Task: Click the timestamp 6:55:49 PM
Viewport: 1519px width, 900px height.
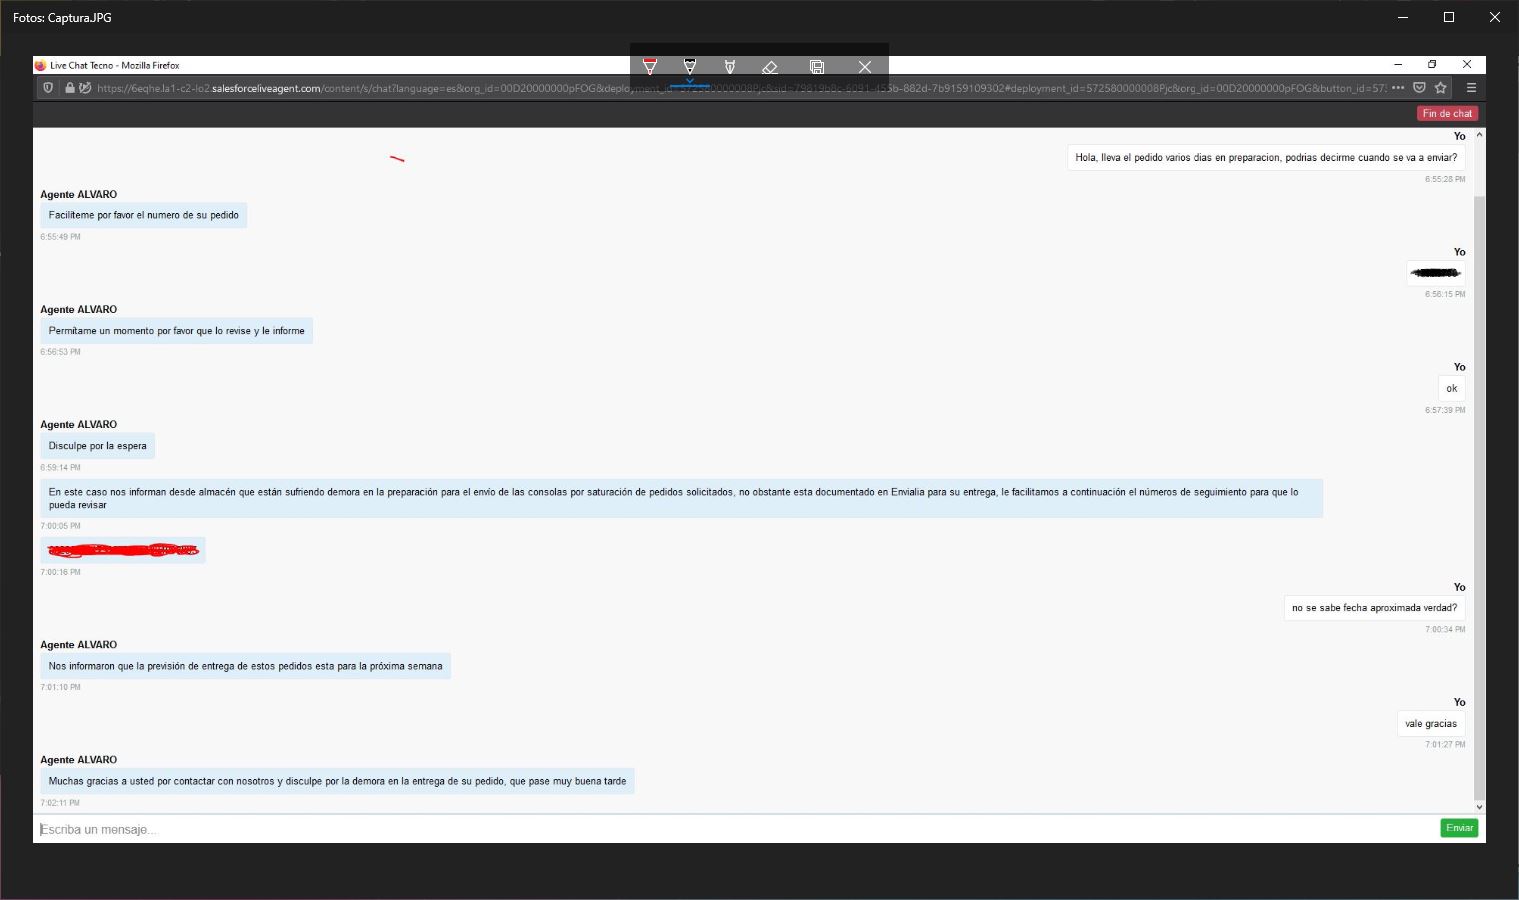Action: pos(61,237)
